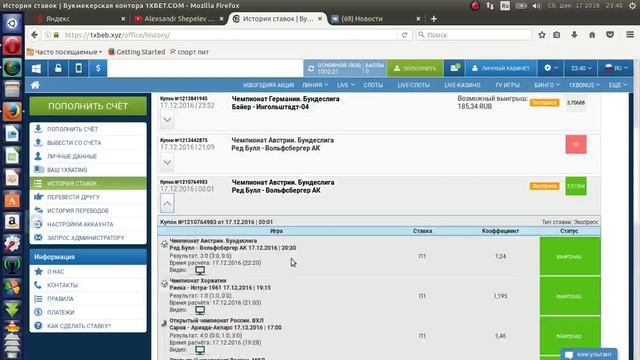Select ЛИЧНЫЕ ДАННЫЕ in sidebar
The width and height of the screenshot is (640, 360).
88,156
